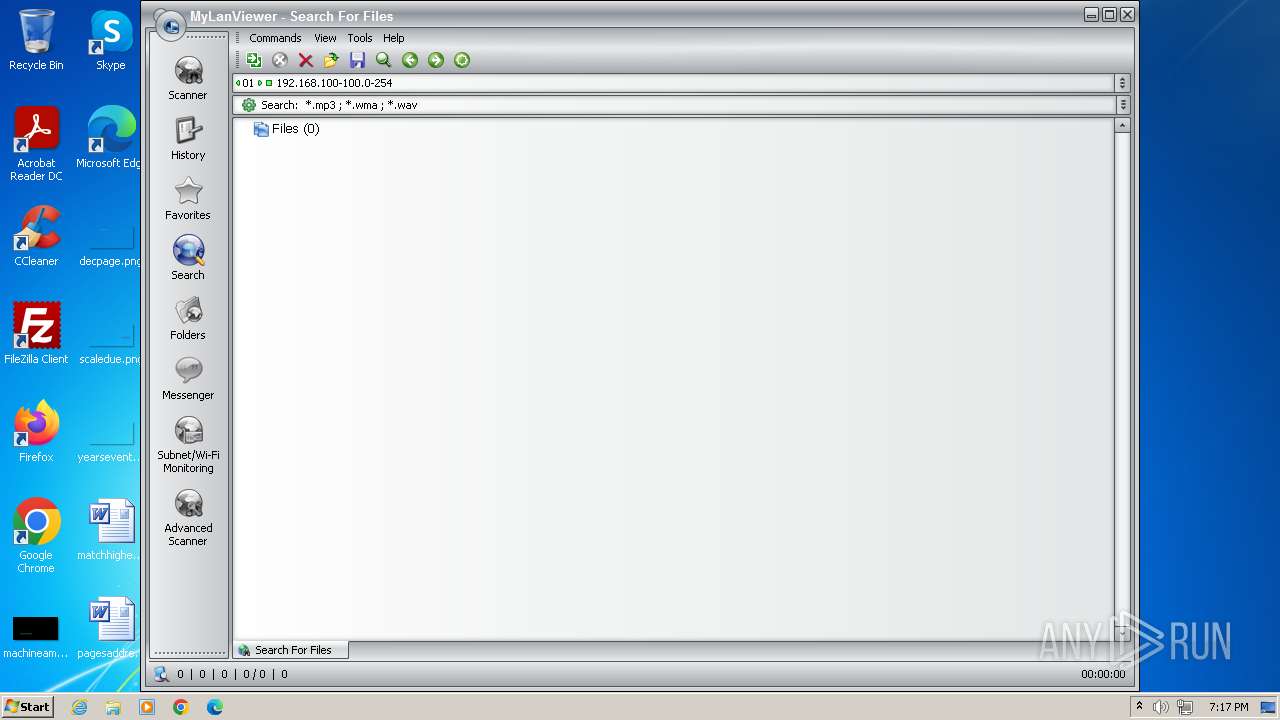Click the IP range 192.168.100-100.0-254 field

(674, 83)
